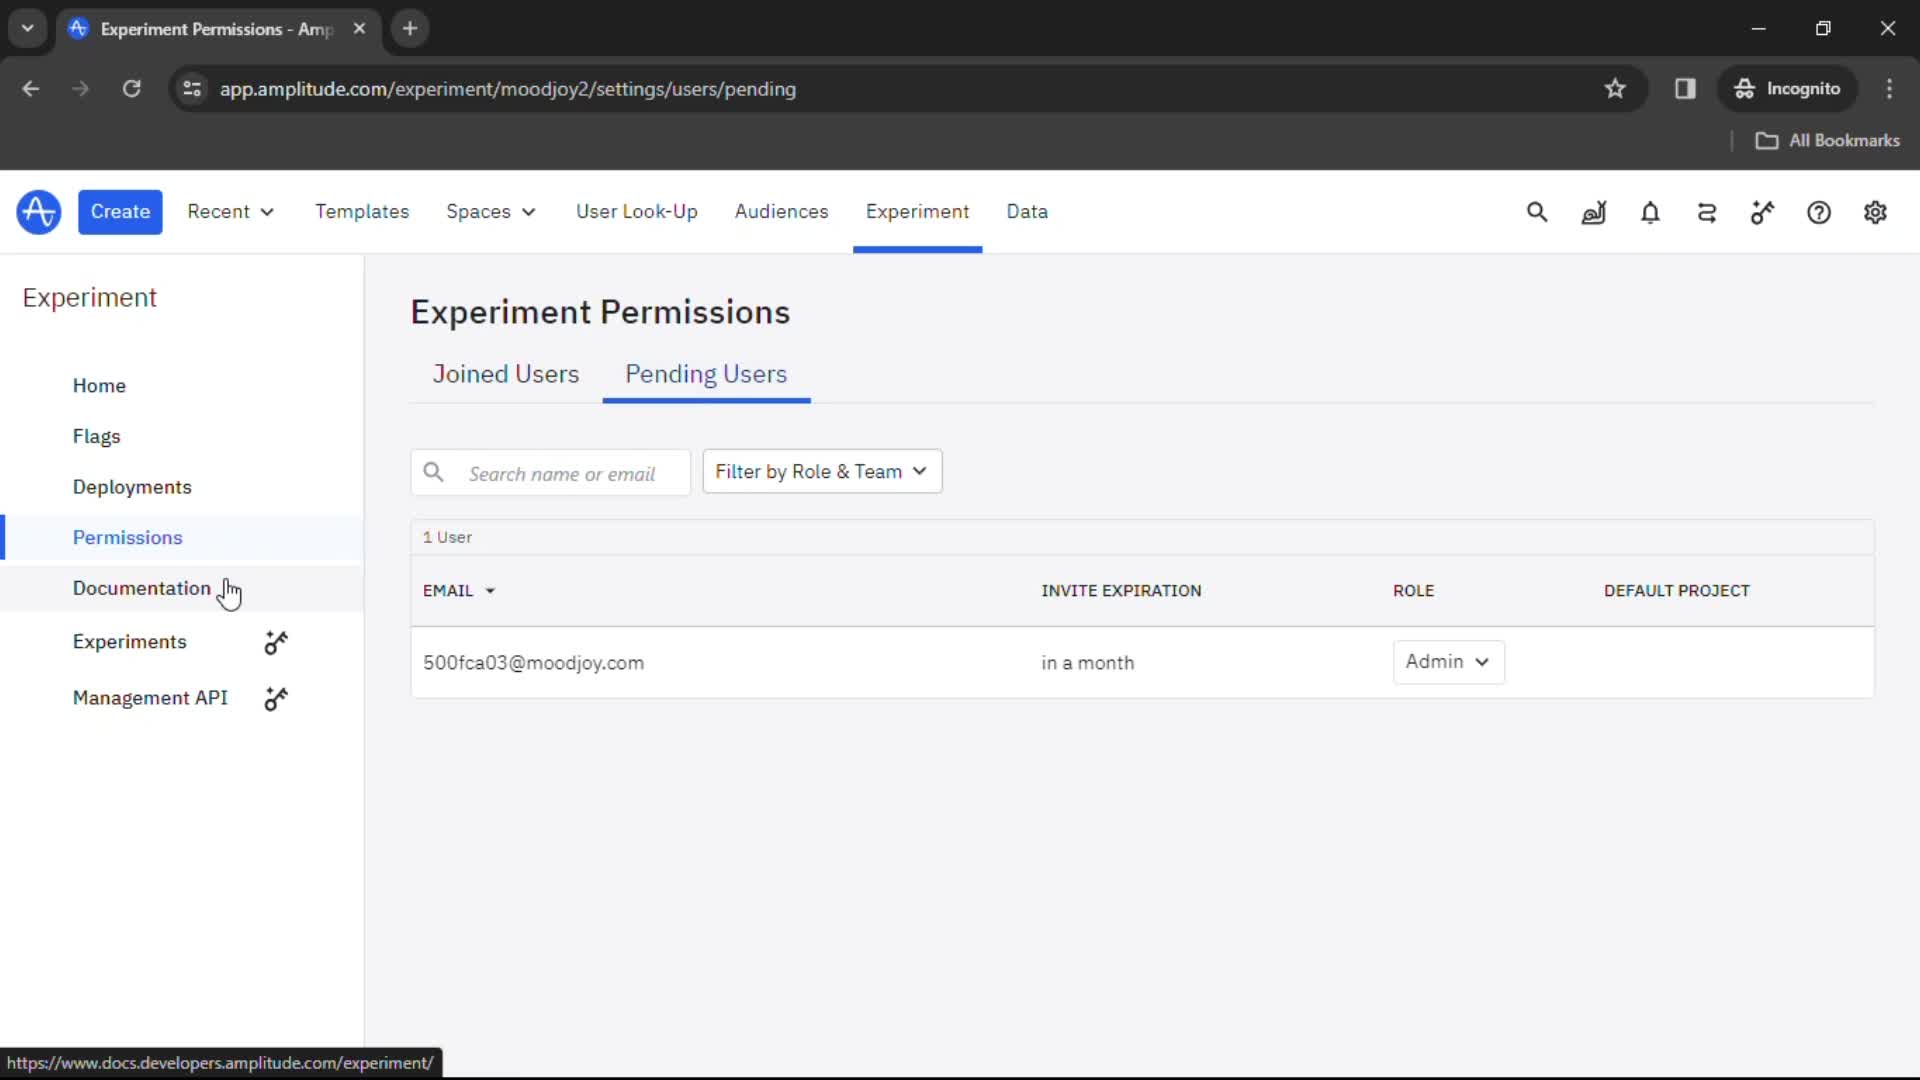Expand the Filter by Role & Team dropdown
1920x1080 pixels.
820,471
